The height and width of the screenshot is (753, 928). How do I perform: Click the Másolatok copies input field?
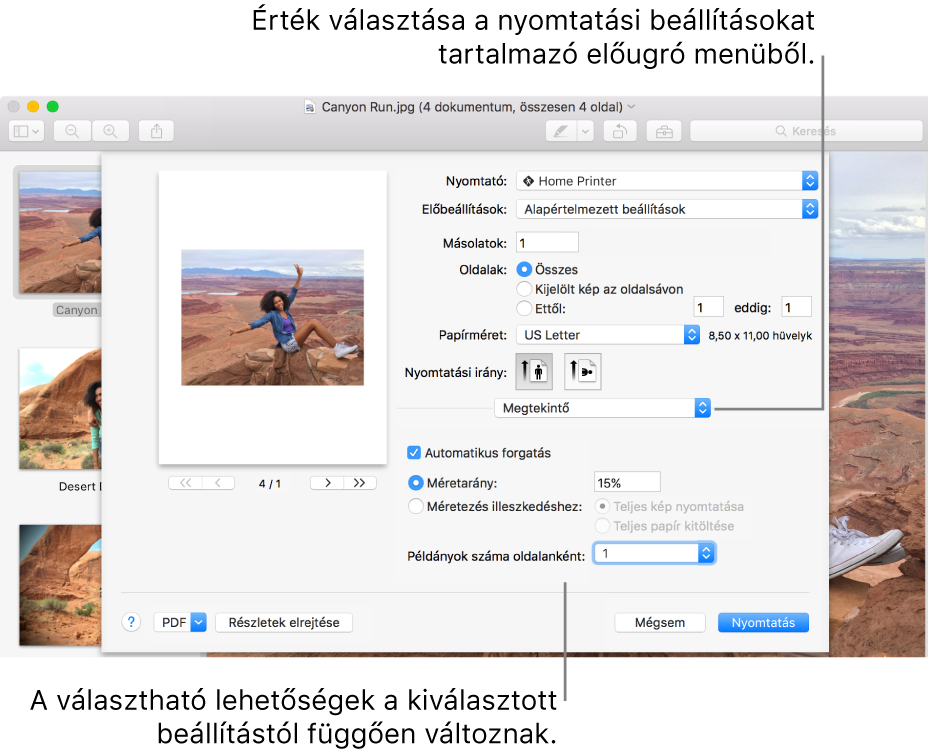(546, 243)
